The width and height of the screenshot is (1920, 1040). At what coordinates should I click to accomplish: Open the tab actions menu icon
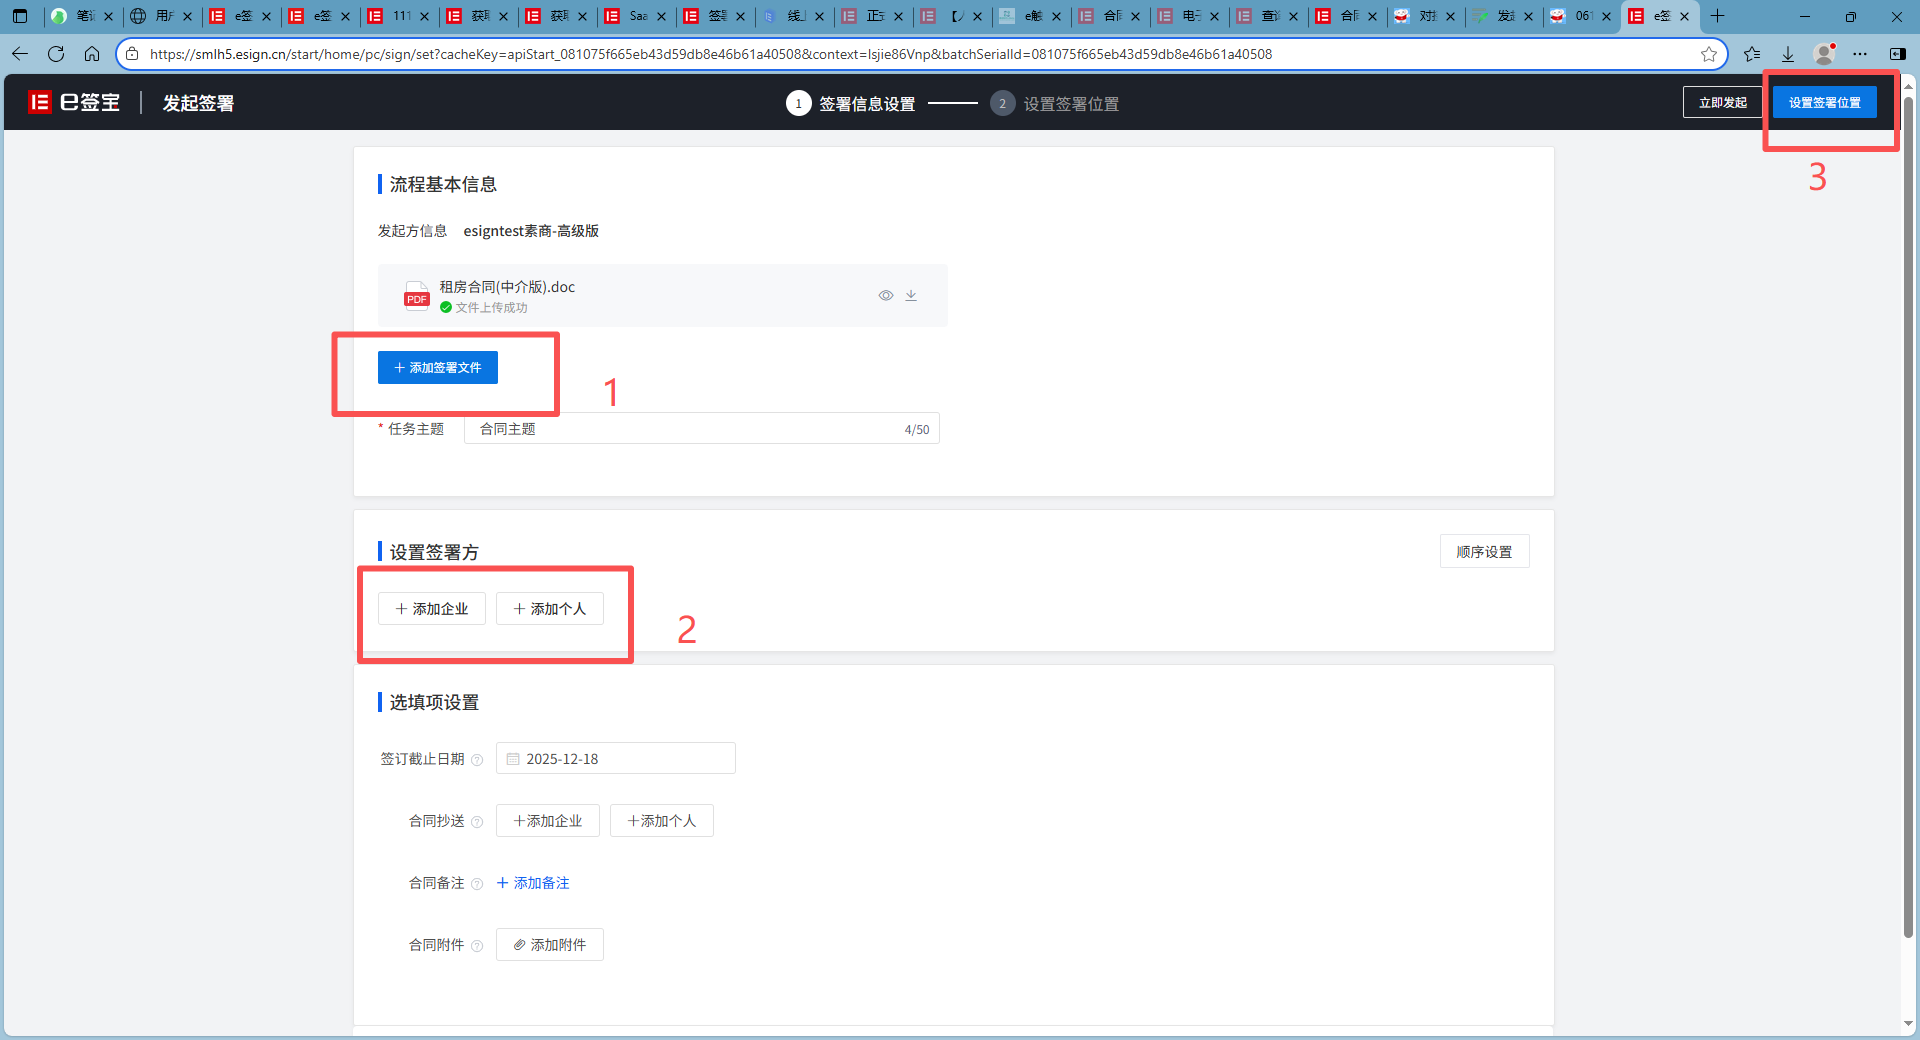click(20, 16)
